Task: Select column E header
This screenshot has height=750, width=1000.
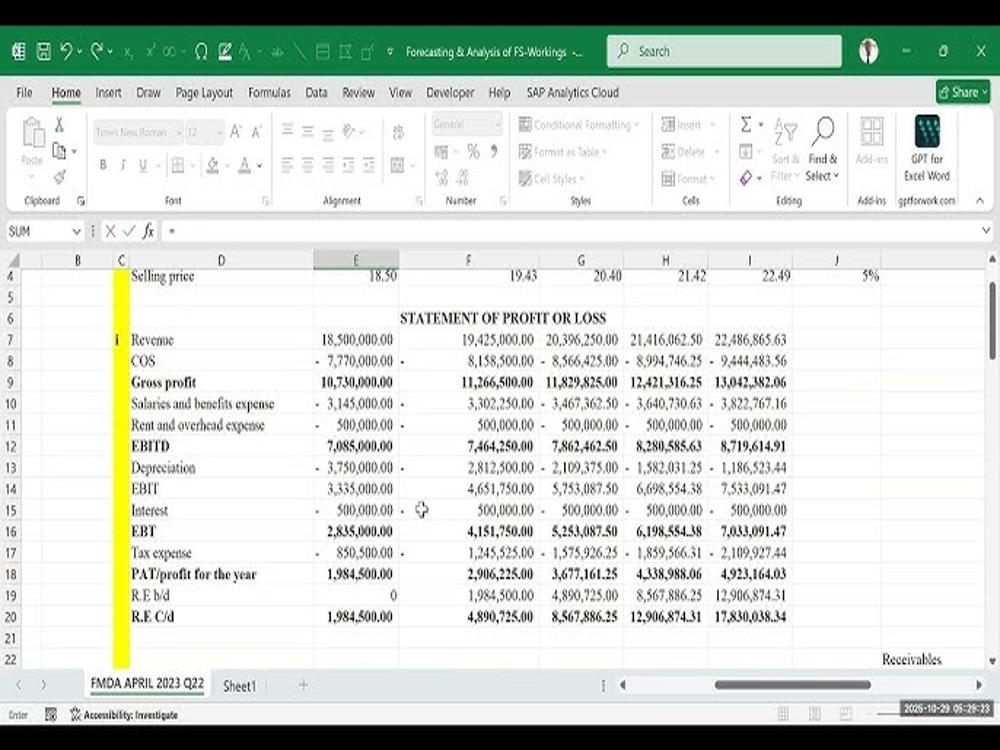Action: coord(356,260)
